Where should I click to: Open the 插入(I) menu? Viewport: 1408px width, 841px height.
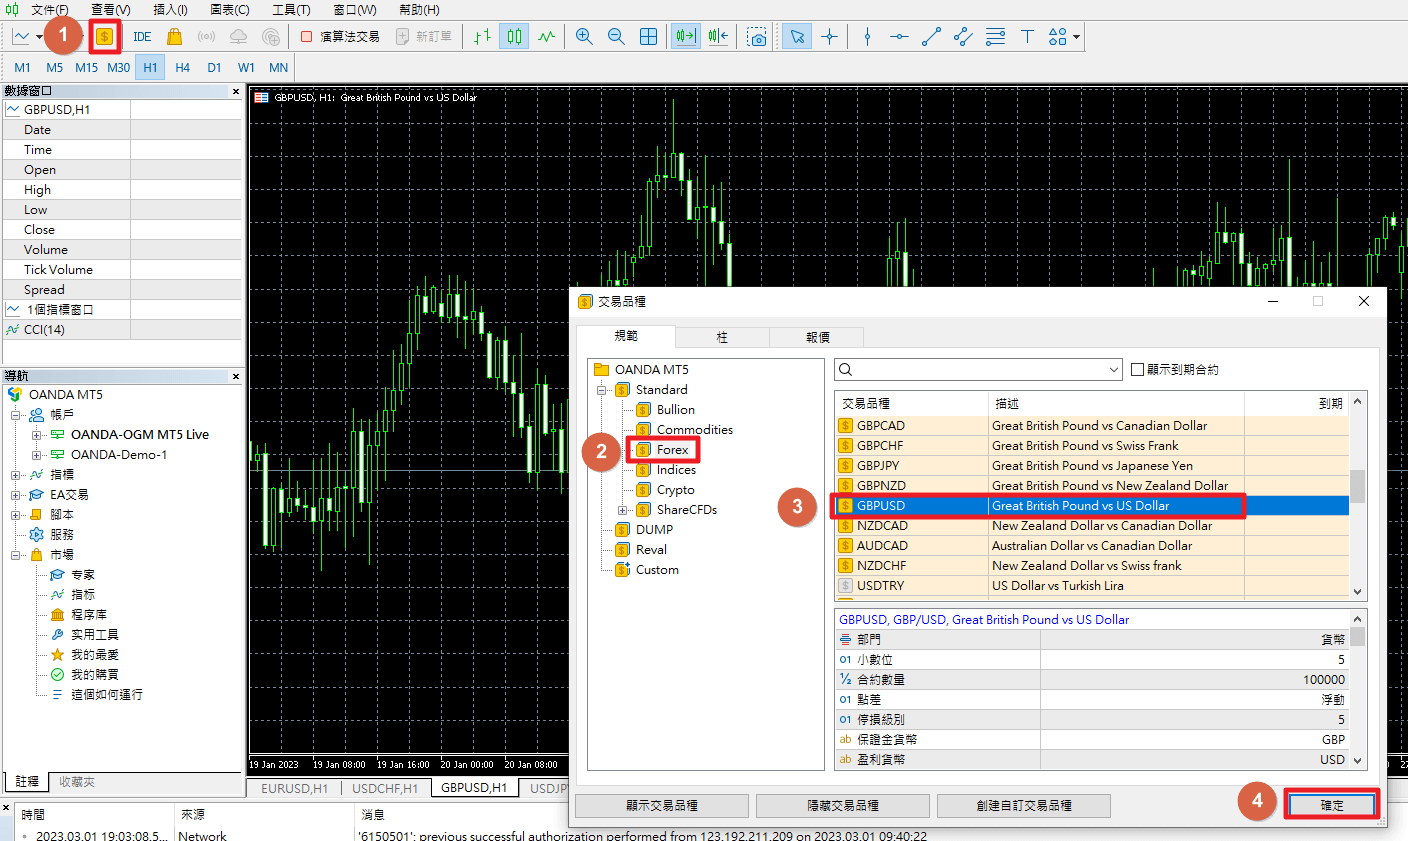click(170, 9)
